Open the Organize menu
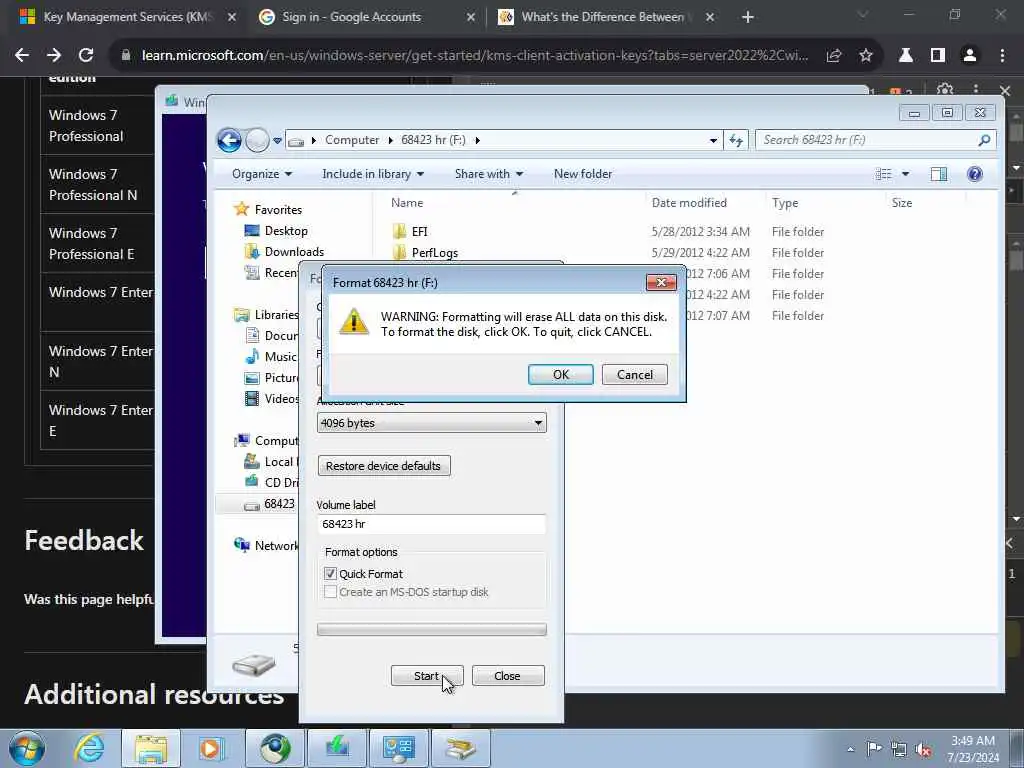 [x=262, y=174]
